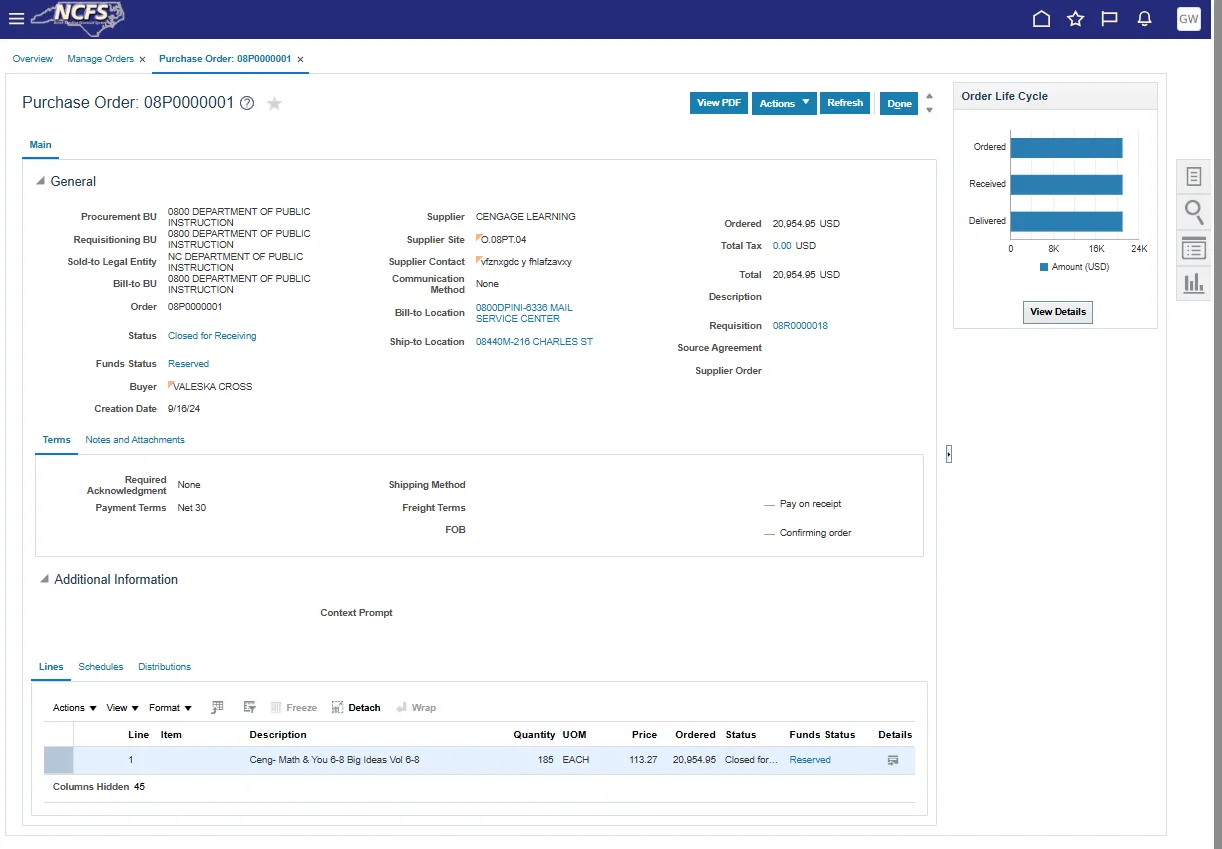Collapse the General section
The image size is (1222, 849).
(41, 182)
